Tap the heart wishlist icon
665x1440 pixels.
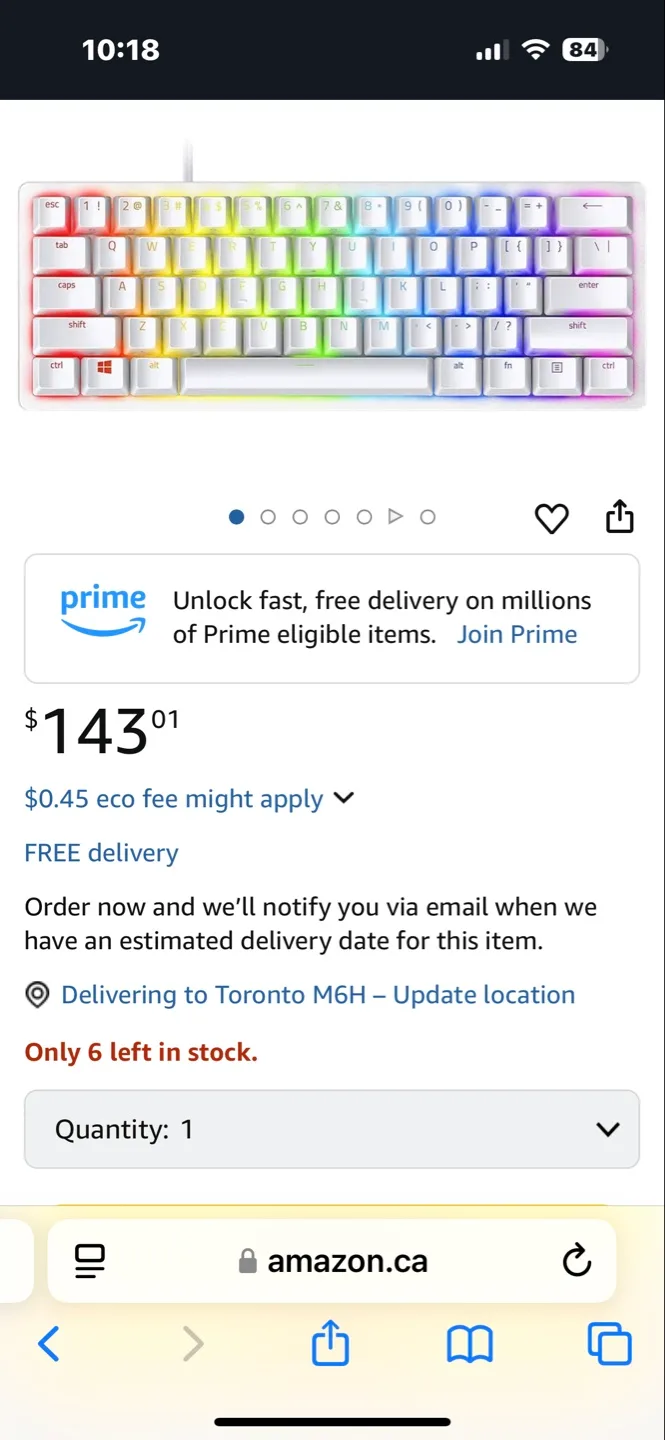point(551,518)
